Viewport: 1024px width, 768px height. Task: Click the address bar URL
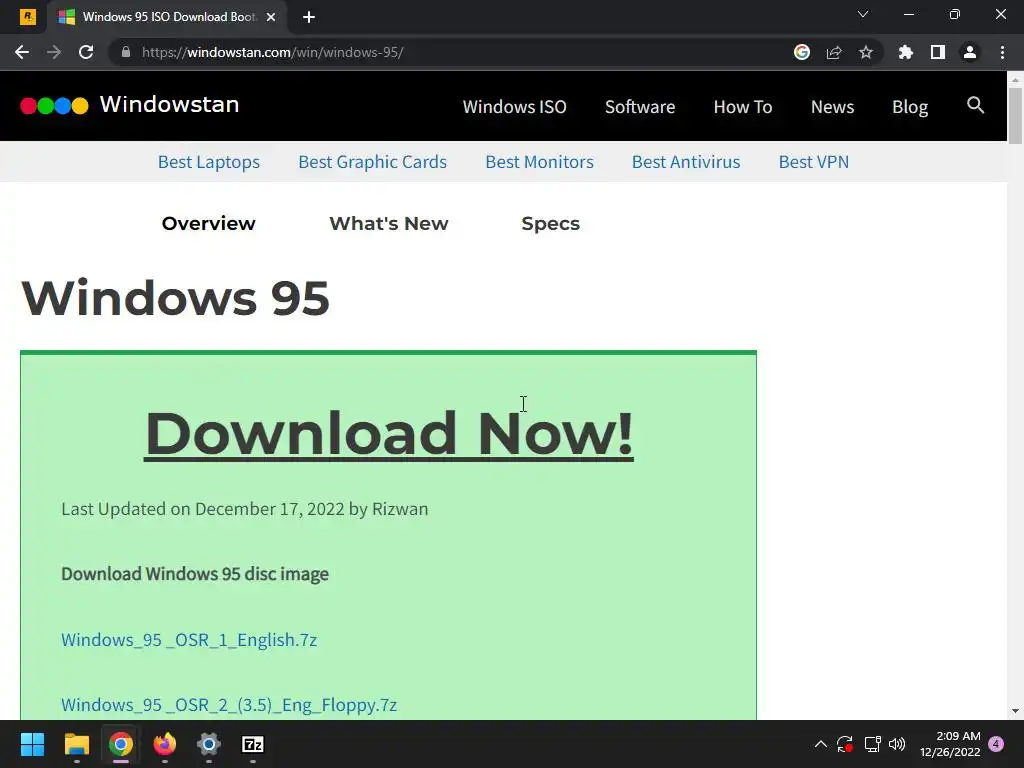point(272,52)
